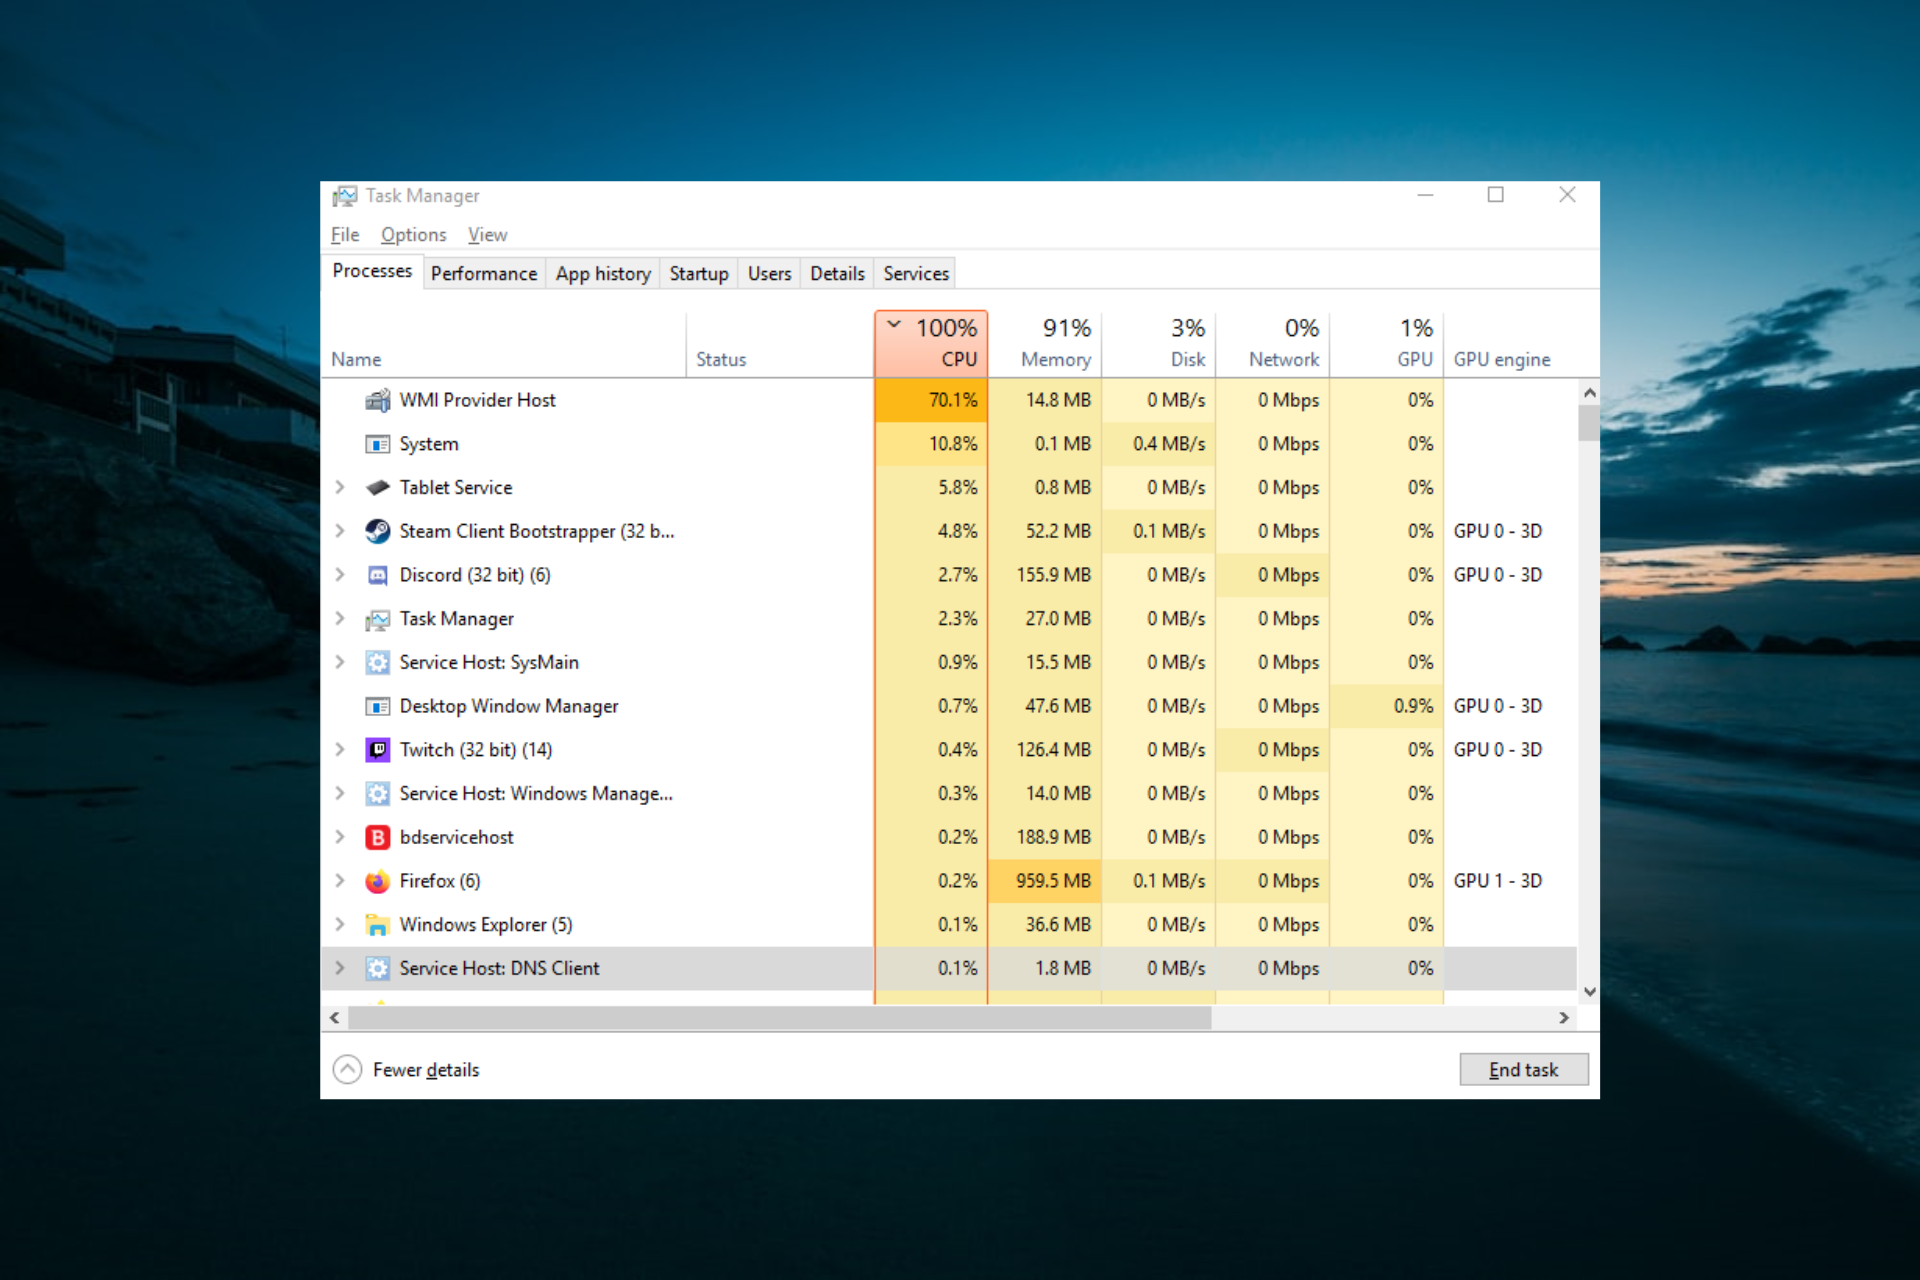Click the Firefox process icon
The height and width of the screenshot is (1280, 1920).
378,881
